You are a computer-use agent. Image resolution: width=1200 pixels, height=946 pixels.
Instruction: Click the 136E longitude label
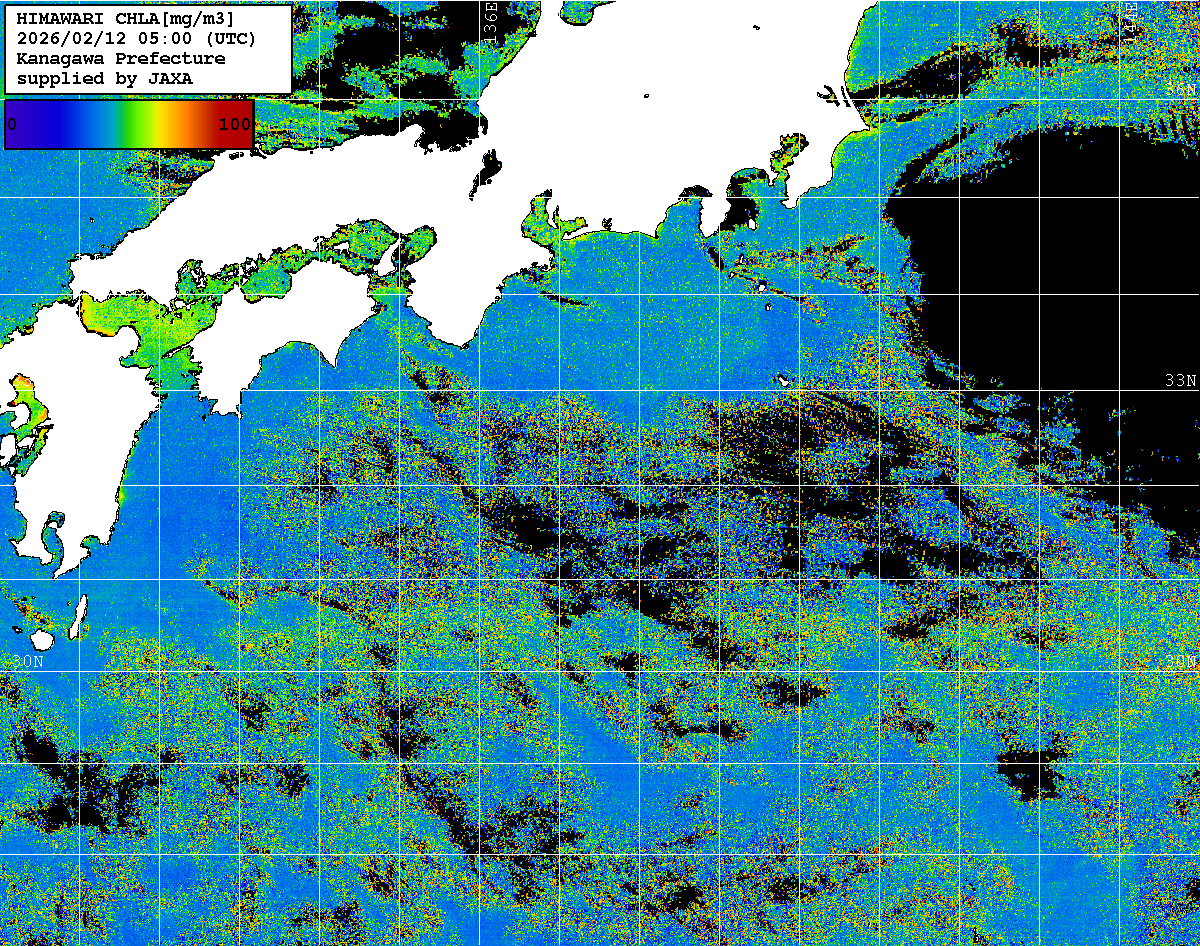[x=491, y=20]
